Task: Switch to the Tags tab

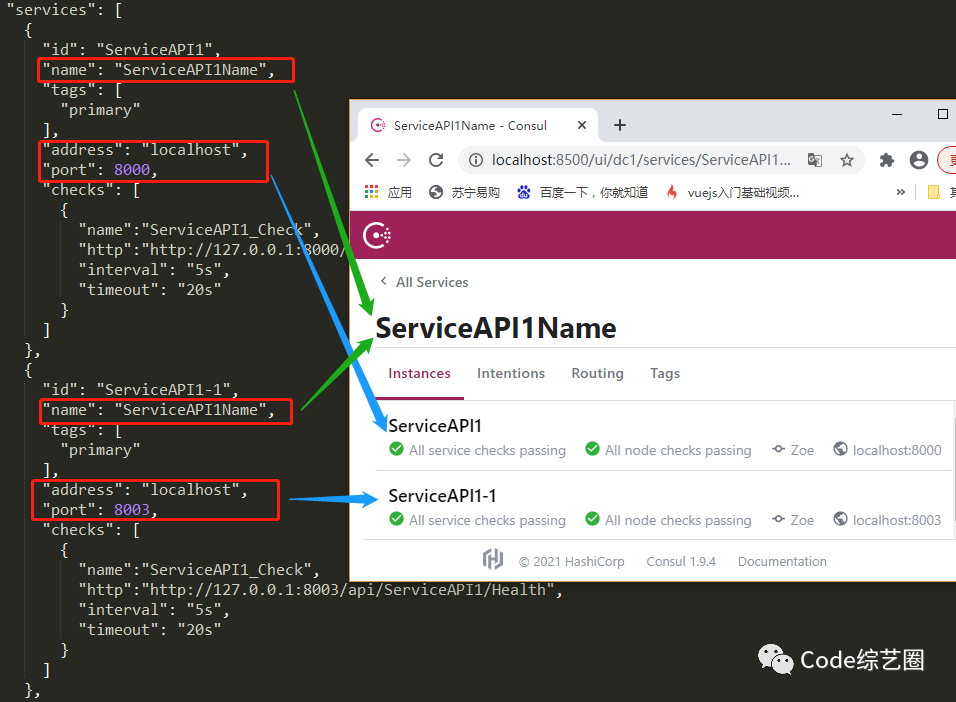Action: point(665,373)
